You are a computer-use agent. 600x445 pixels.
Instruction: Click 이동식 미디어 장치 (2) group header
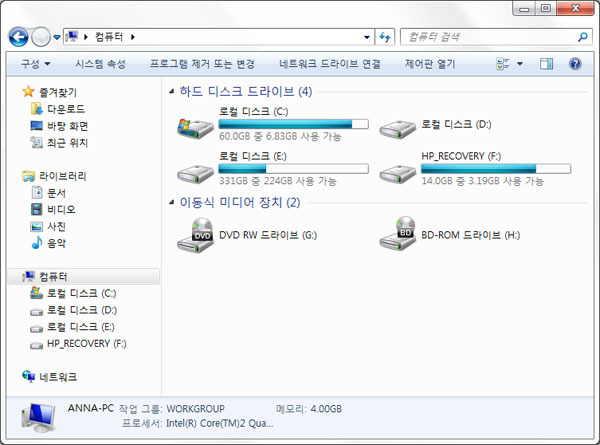pyautogui.click(x=240, y=202)
